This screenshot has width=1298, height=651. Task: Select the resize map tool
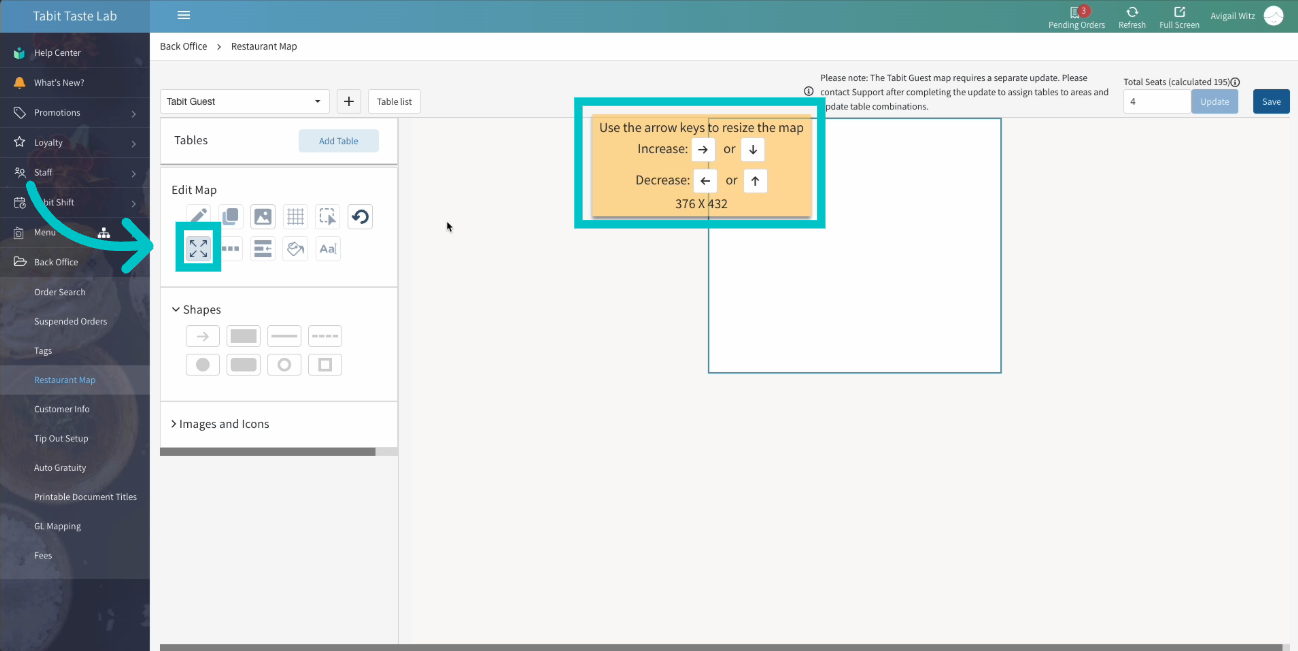[198, 249]
